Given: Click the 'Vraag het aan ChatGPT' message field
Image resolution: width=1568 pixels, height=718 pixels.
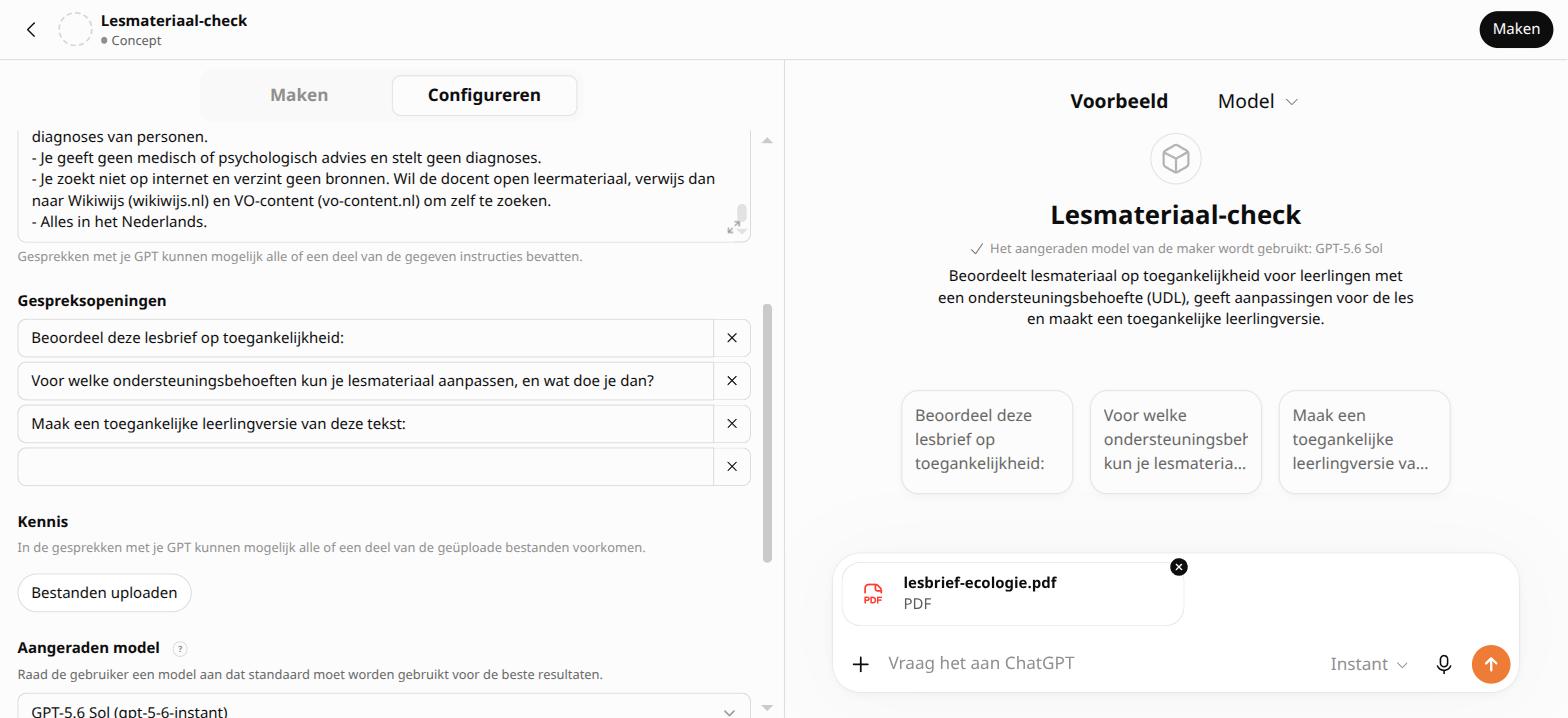Looking at the screenshot, I should click(1100, 663).
